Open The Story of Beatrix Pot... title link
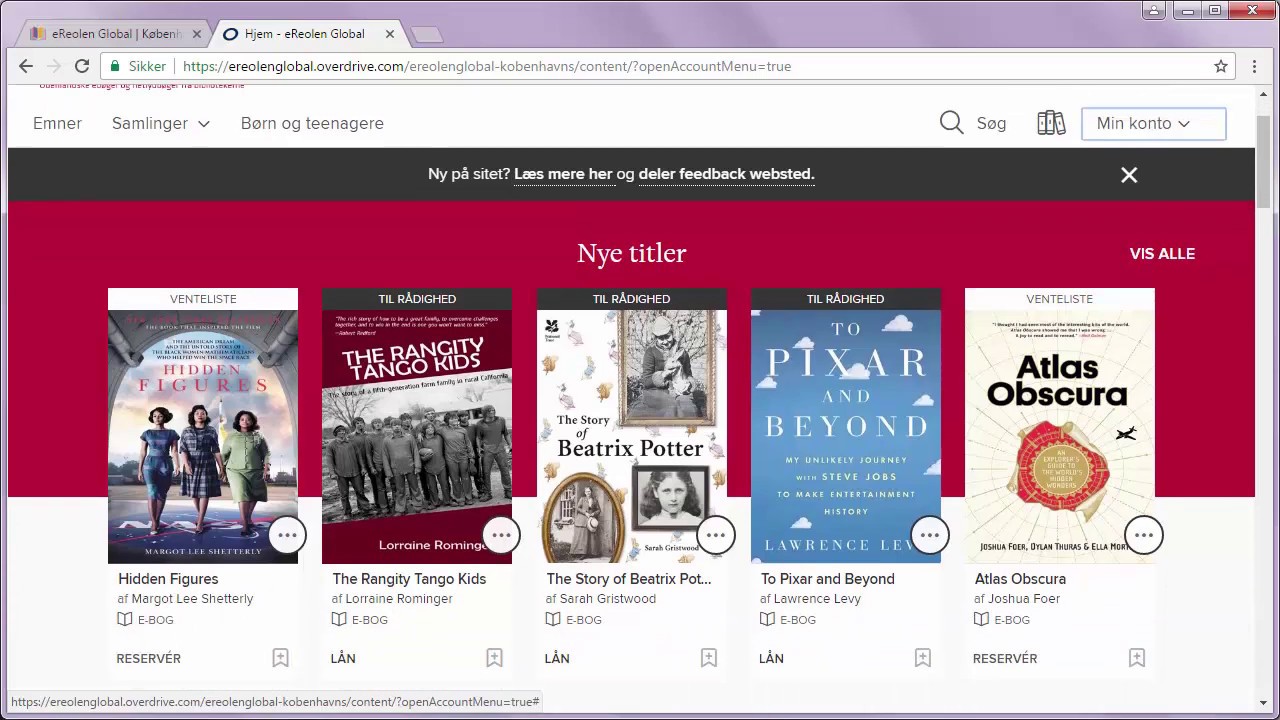 coord(629,579)
